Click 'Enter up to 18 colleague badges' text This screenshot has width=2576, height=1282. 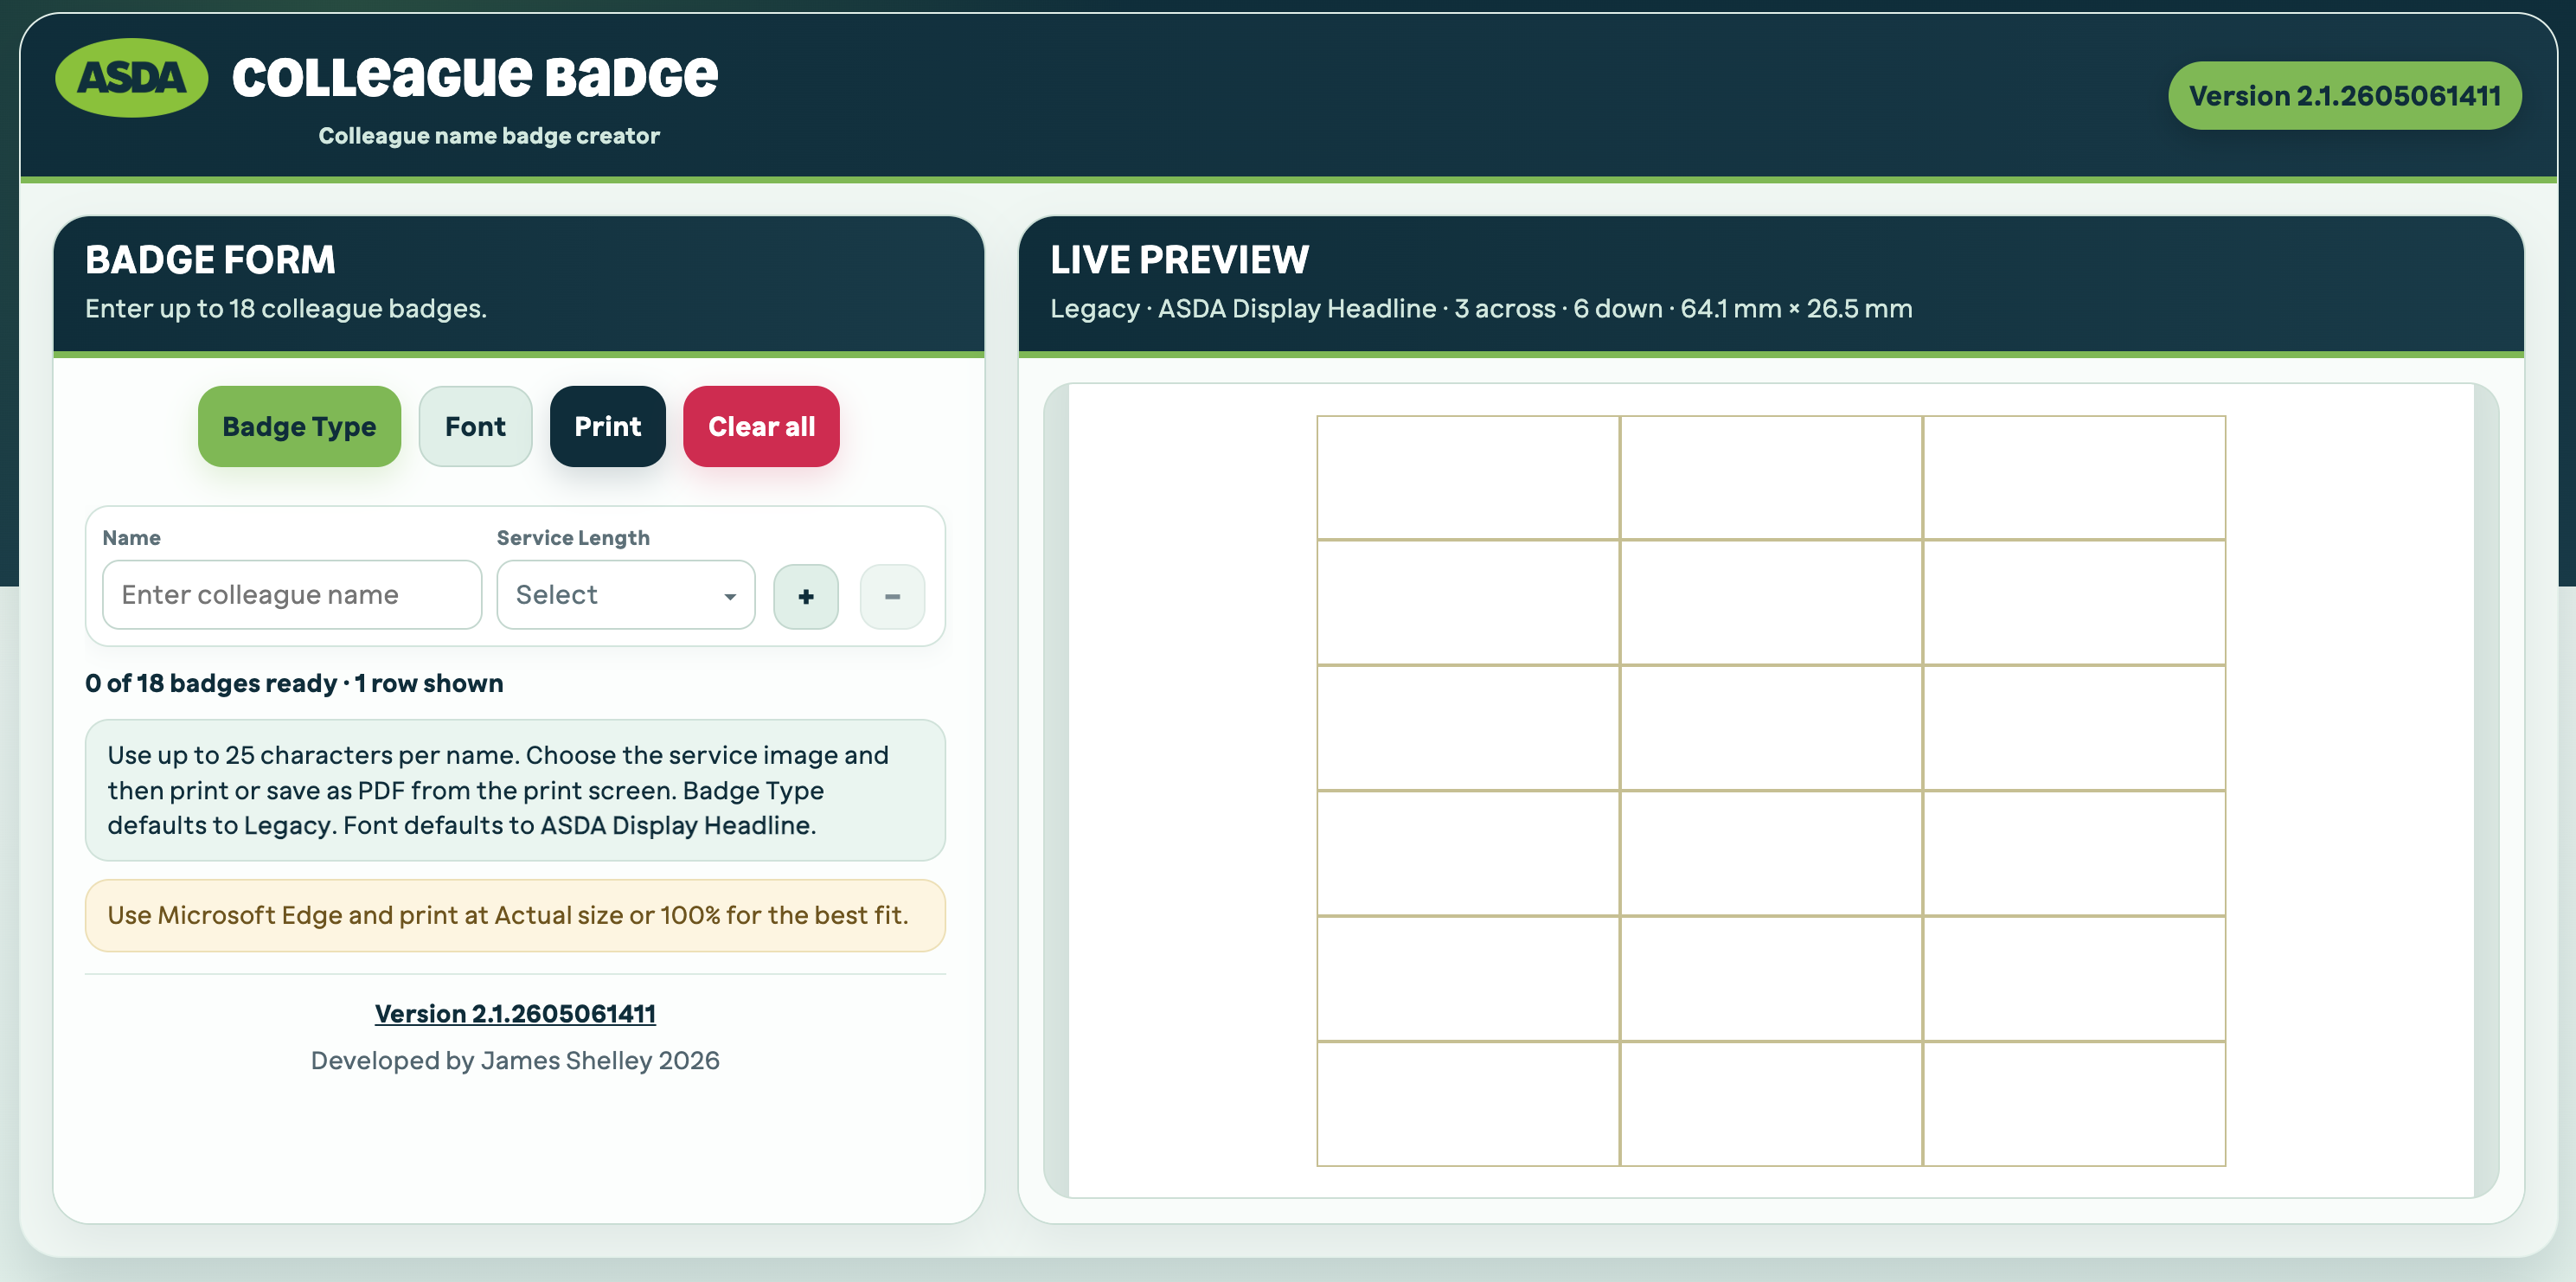(x=286, y=308)
